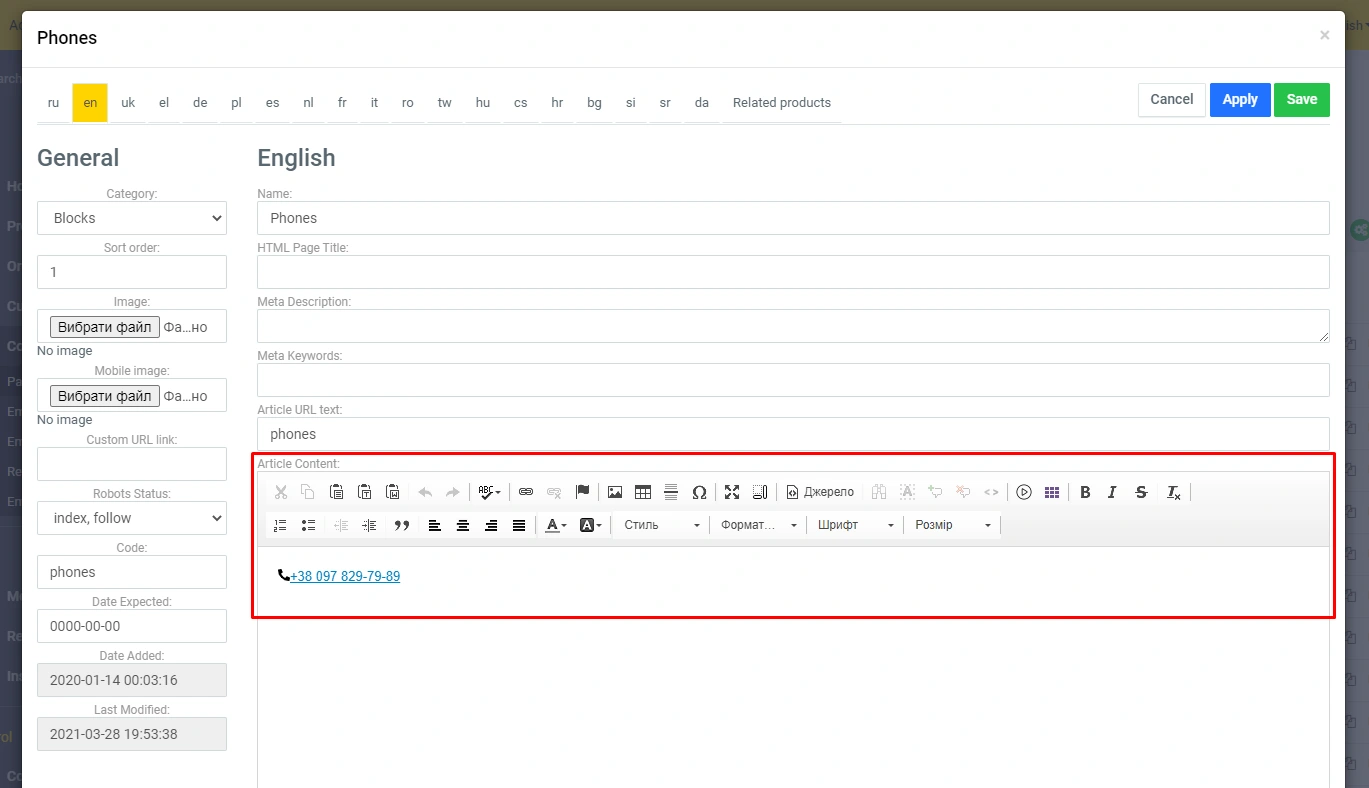The width and height of the screenshot is (1369, 788).
Task: Insert a block quote
Action: [402, 525]
